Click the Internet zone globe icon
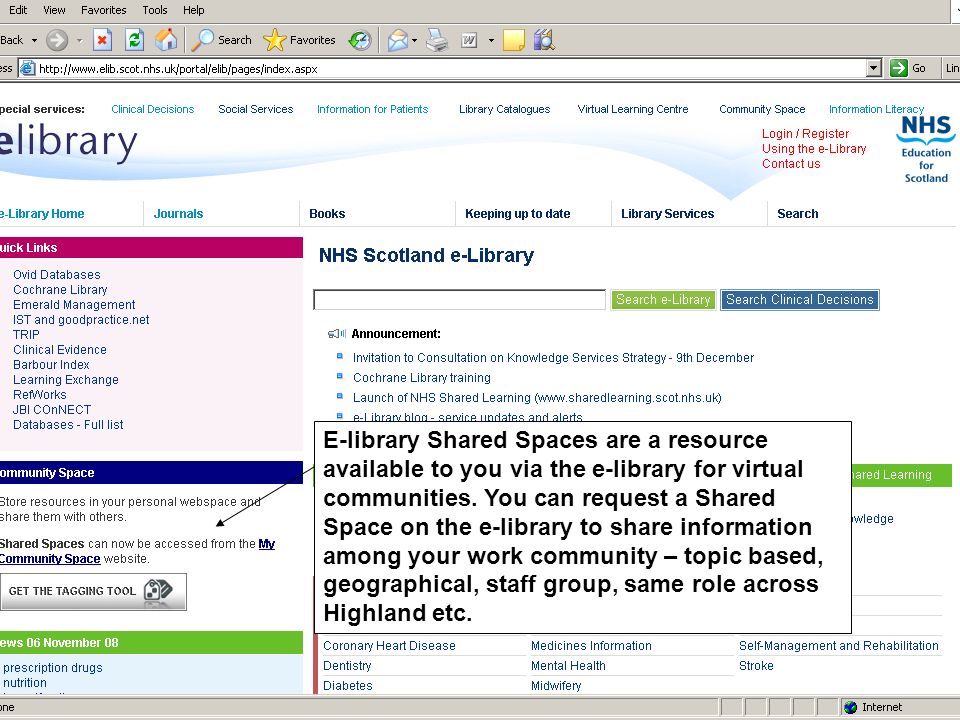Viewport: 960px width, 720px height. tap(850, 707)
